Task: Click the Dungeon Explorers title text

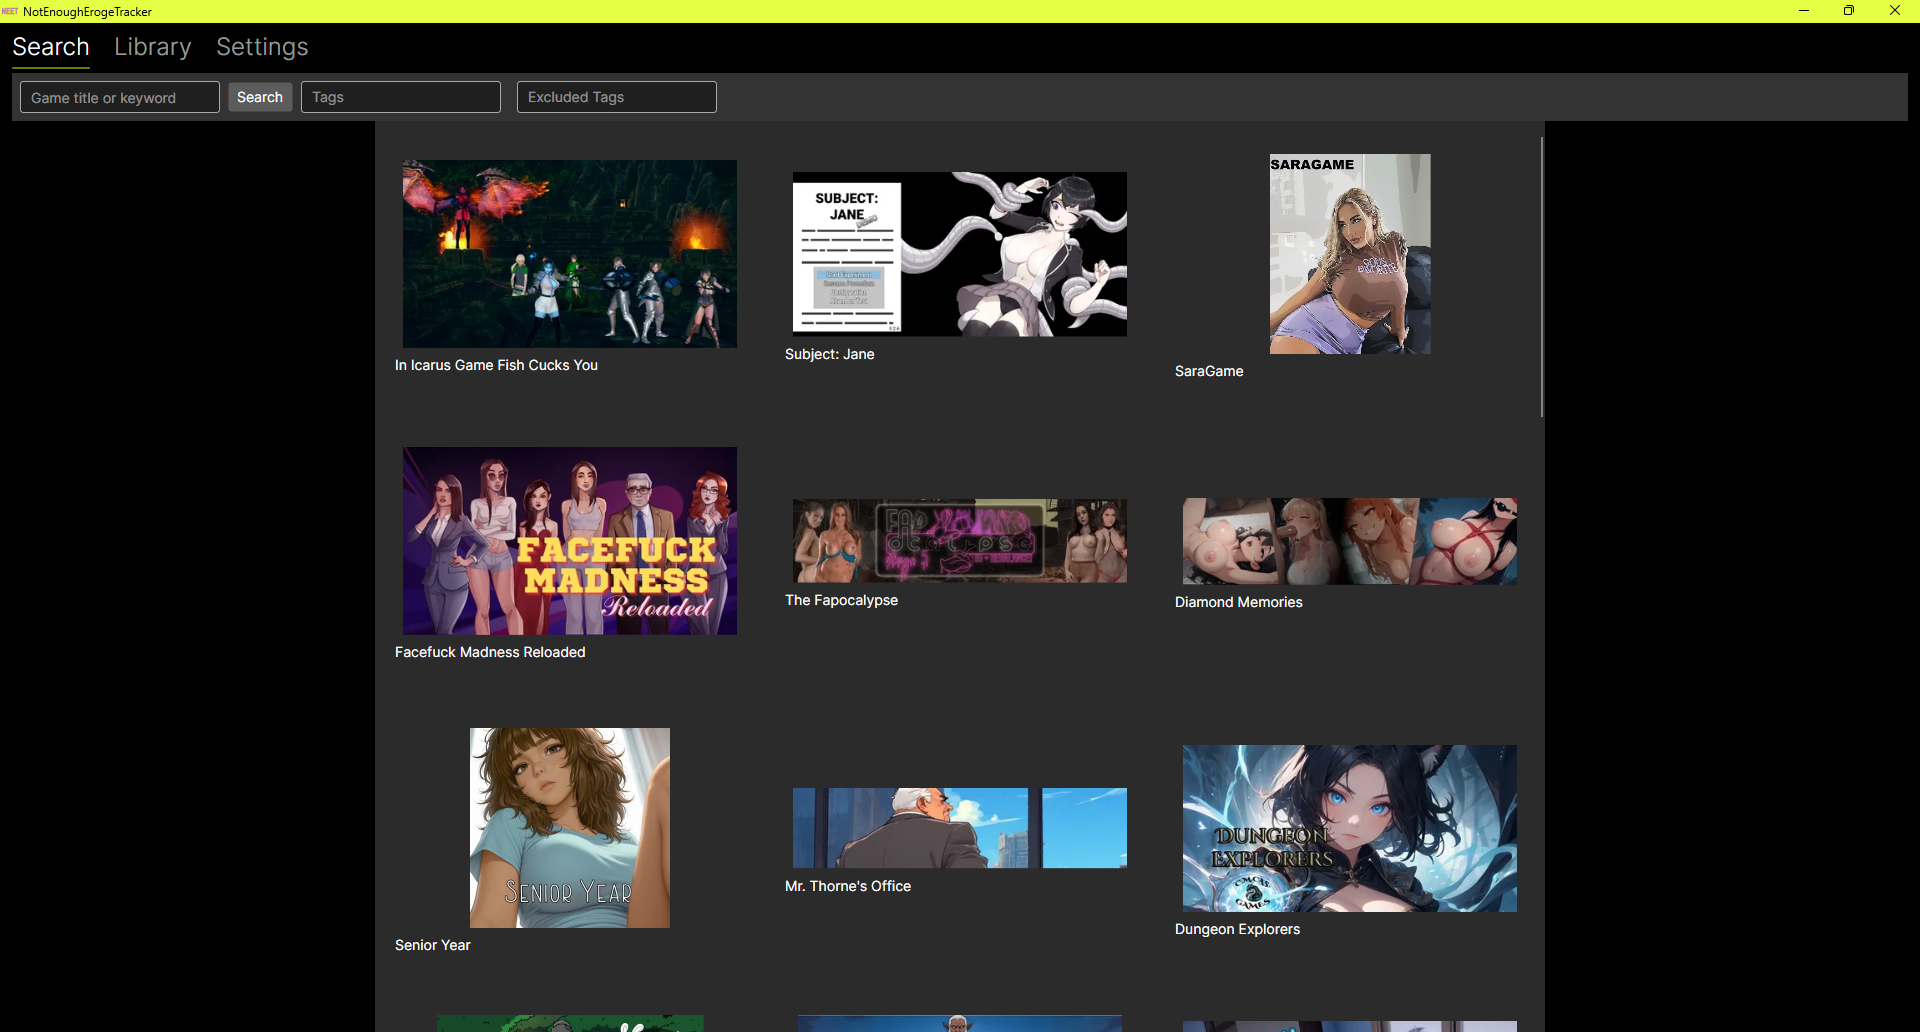Action: click(1237, 929)
